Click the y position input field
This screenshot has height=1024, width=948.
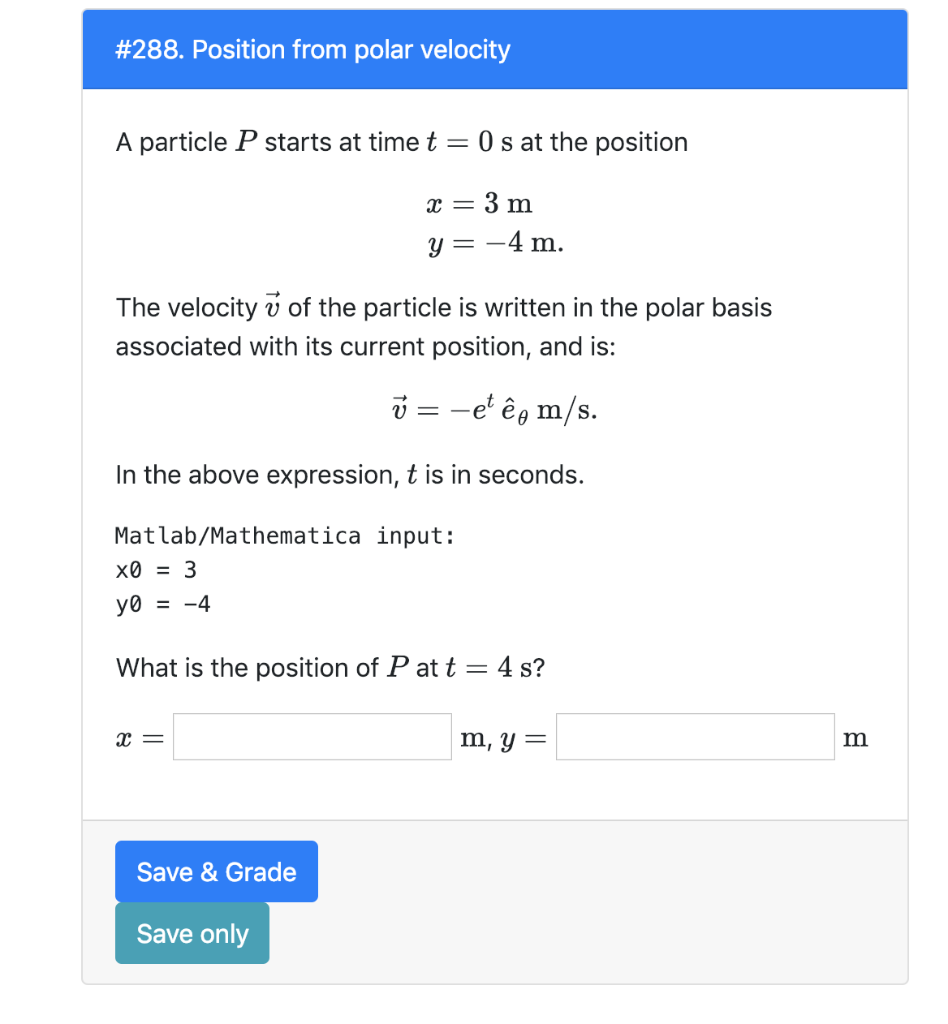point(695,737)
